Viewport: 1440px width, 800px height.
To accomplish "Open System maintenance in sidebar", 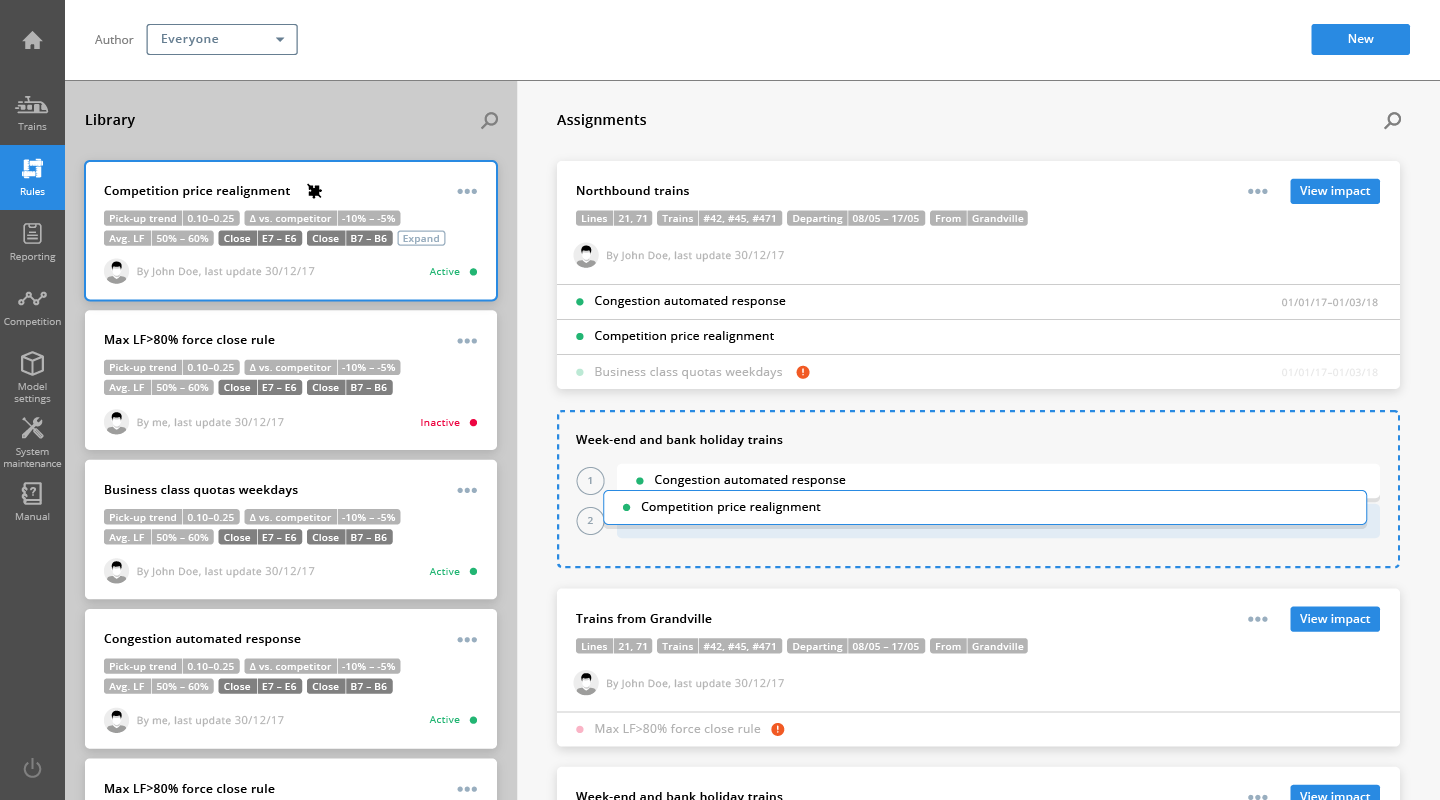I will point(32,442).
